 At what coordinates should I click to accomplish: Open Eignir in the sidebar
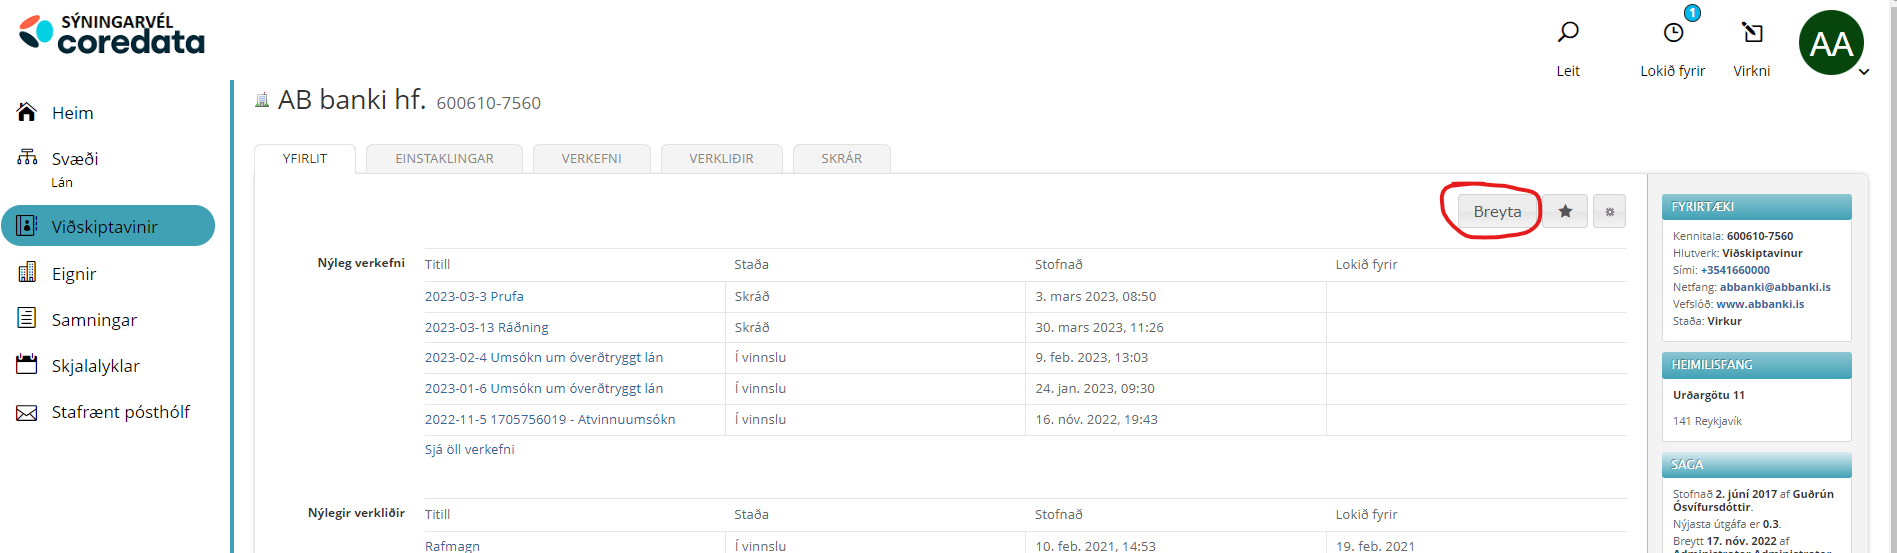point(74,274)
